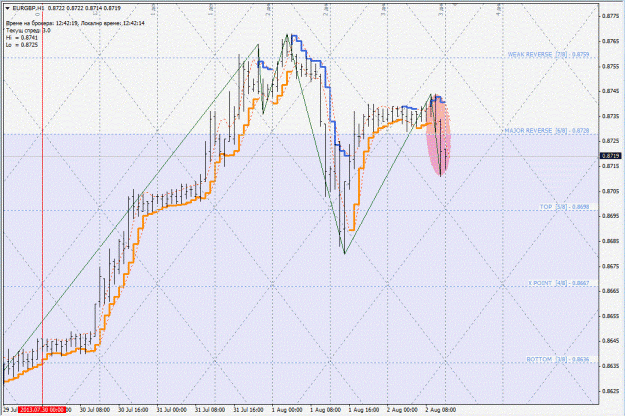
Task: Click the 1 Aug 16:00 time label
Action: pyautogui.click(x=364, y=410)
